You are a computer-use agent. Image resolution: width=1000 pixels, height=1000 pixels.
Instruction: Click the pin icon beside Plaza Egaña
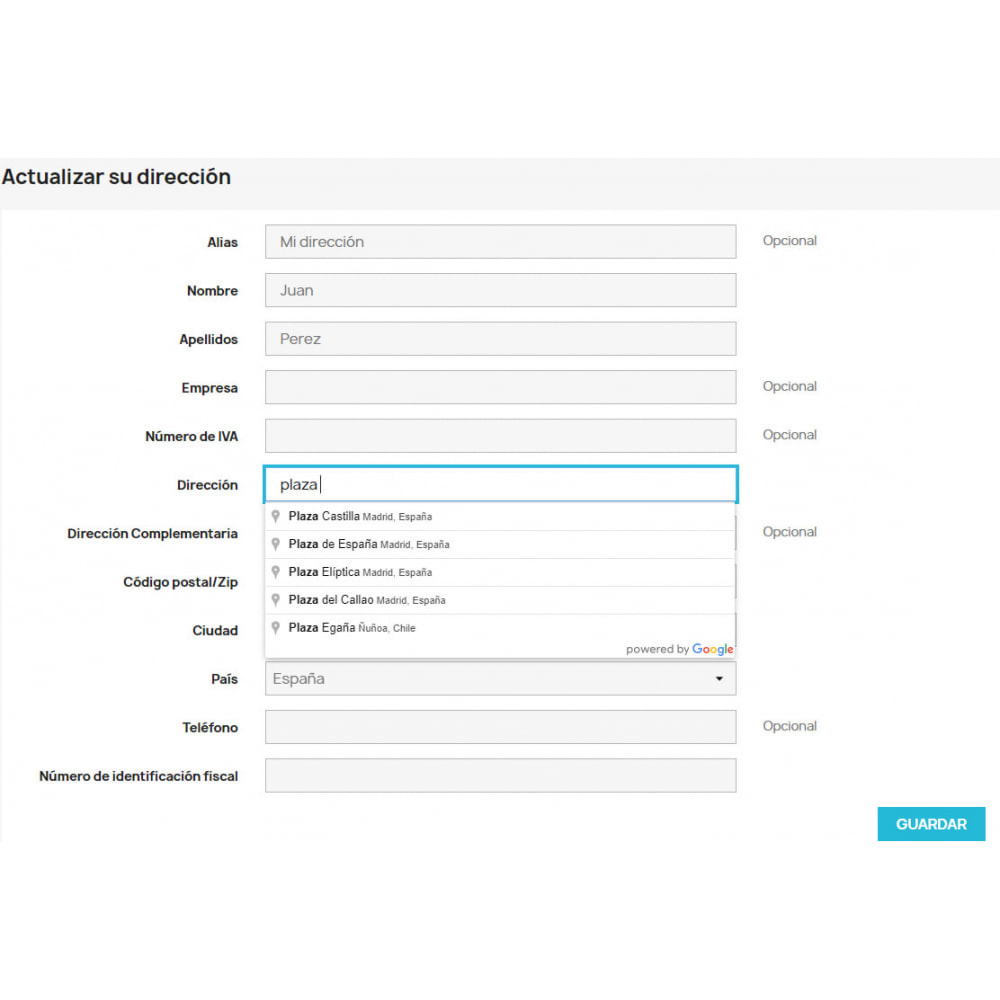pos(276,628)
